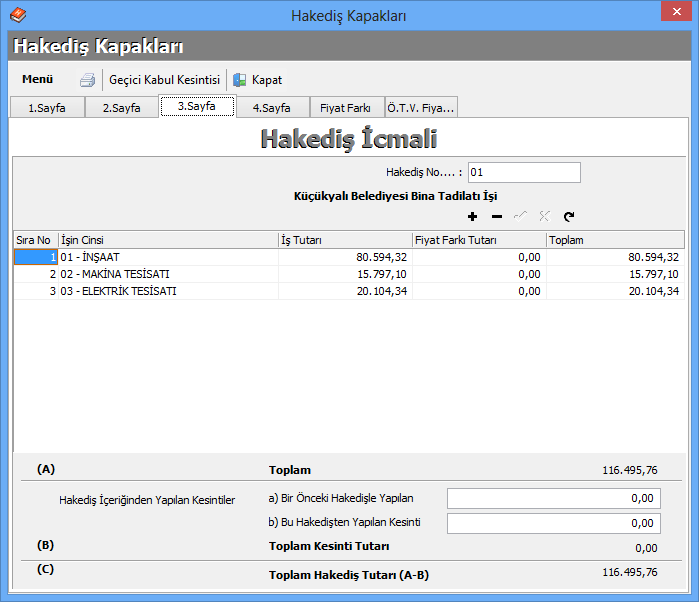
Task: Click the Fiyat Farkı Tutarı column header
Action: 478,240
